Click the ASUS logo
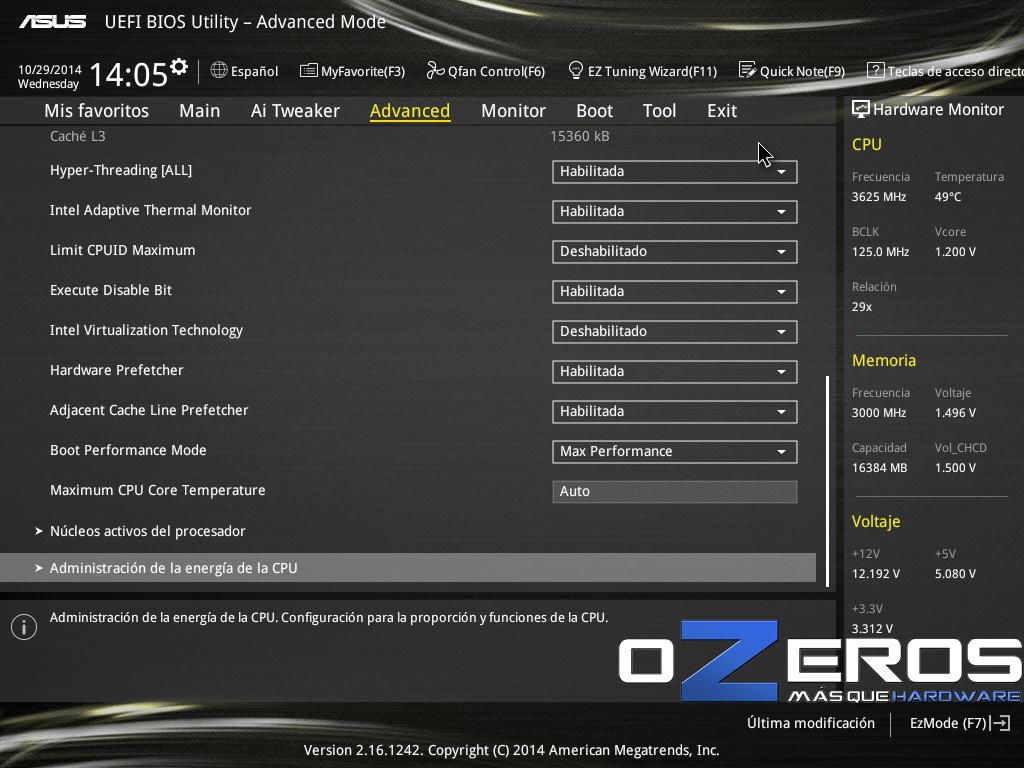This screenshot has width=1024, height=768. coord(52,22)
